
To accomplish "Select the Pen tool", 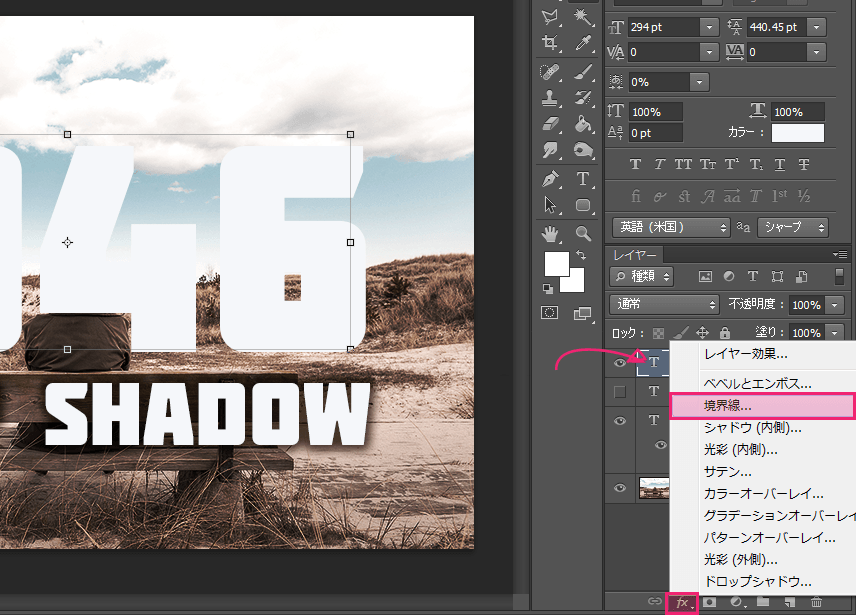I will tap(551, 178).
